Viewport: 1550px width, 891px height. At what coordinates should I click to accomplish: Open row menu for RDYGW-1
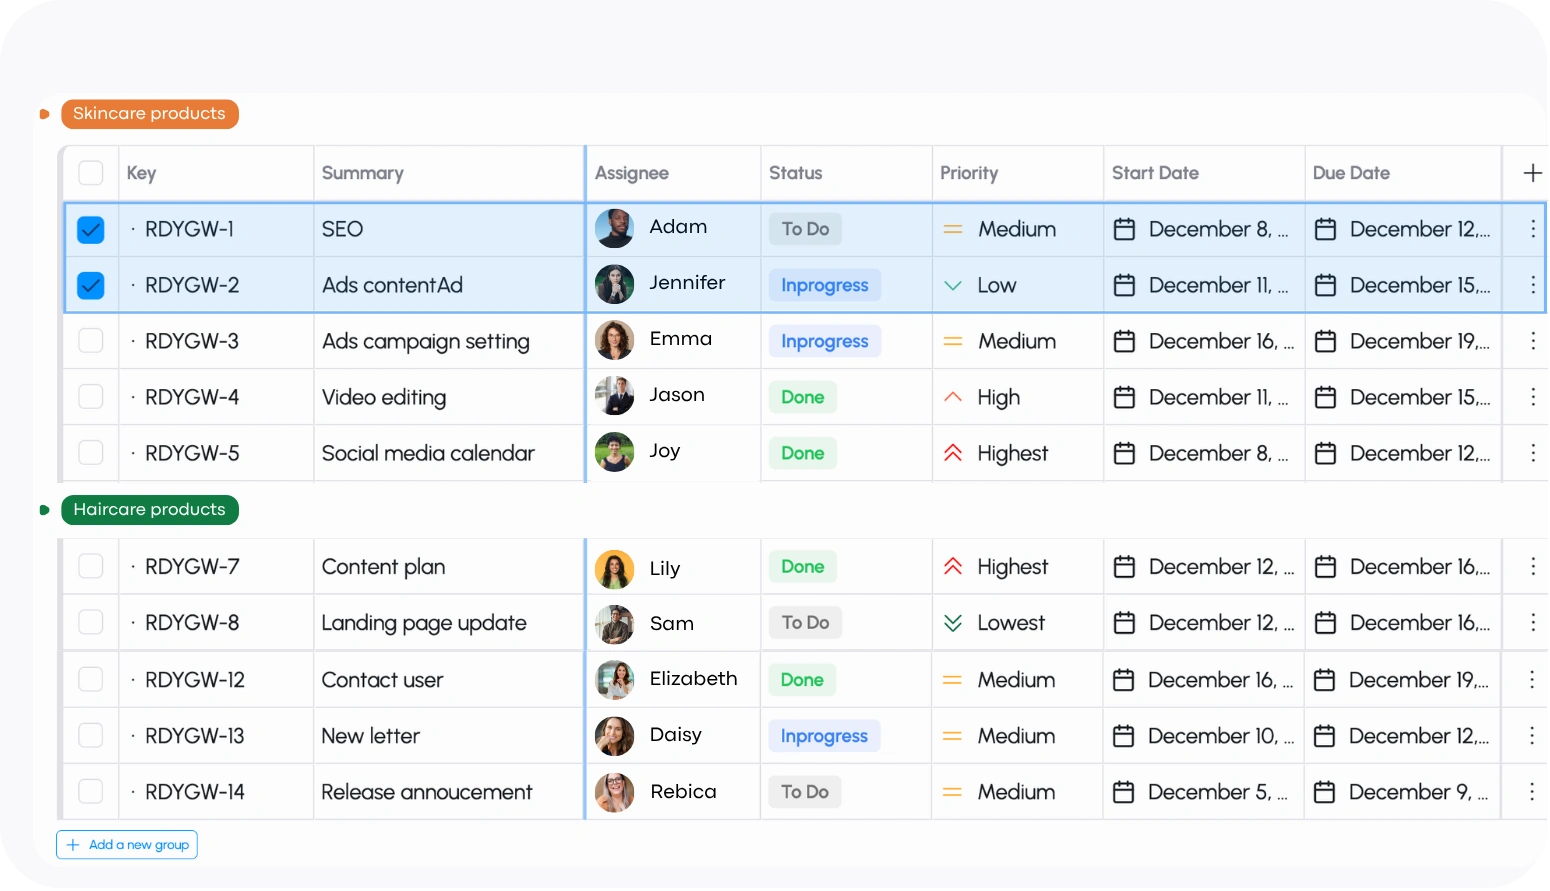click(x=1532, y=229)
